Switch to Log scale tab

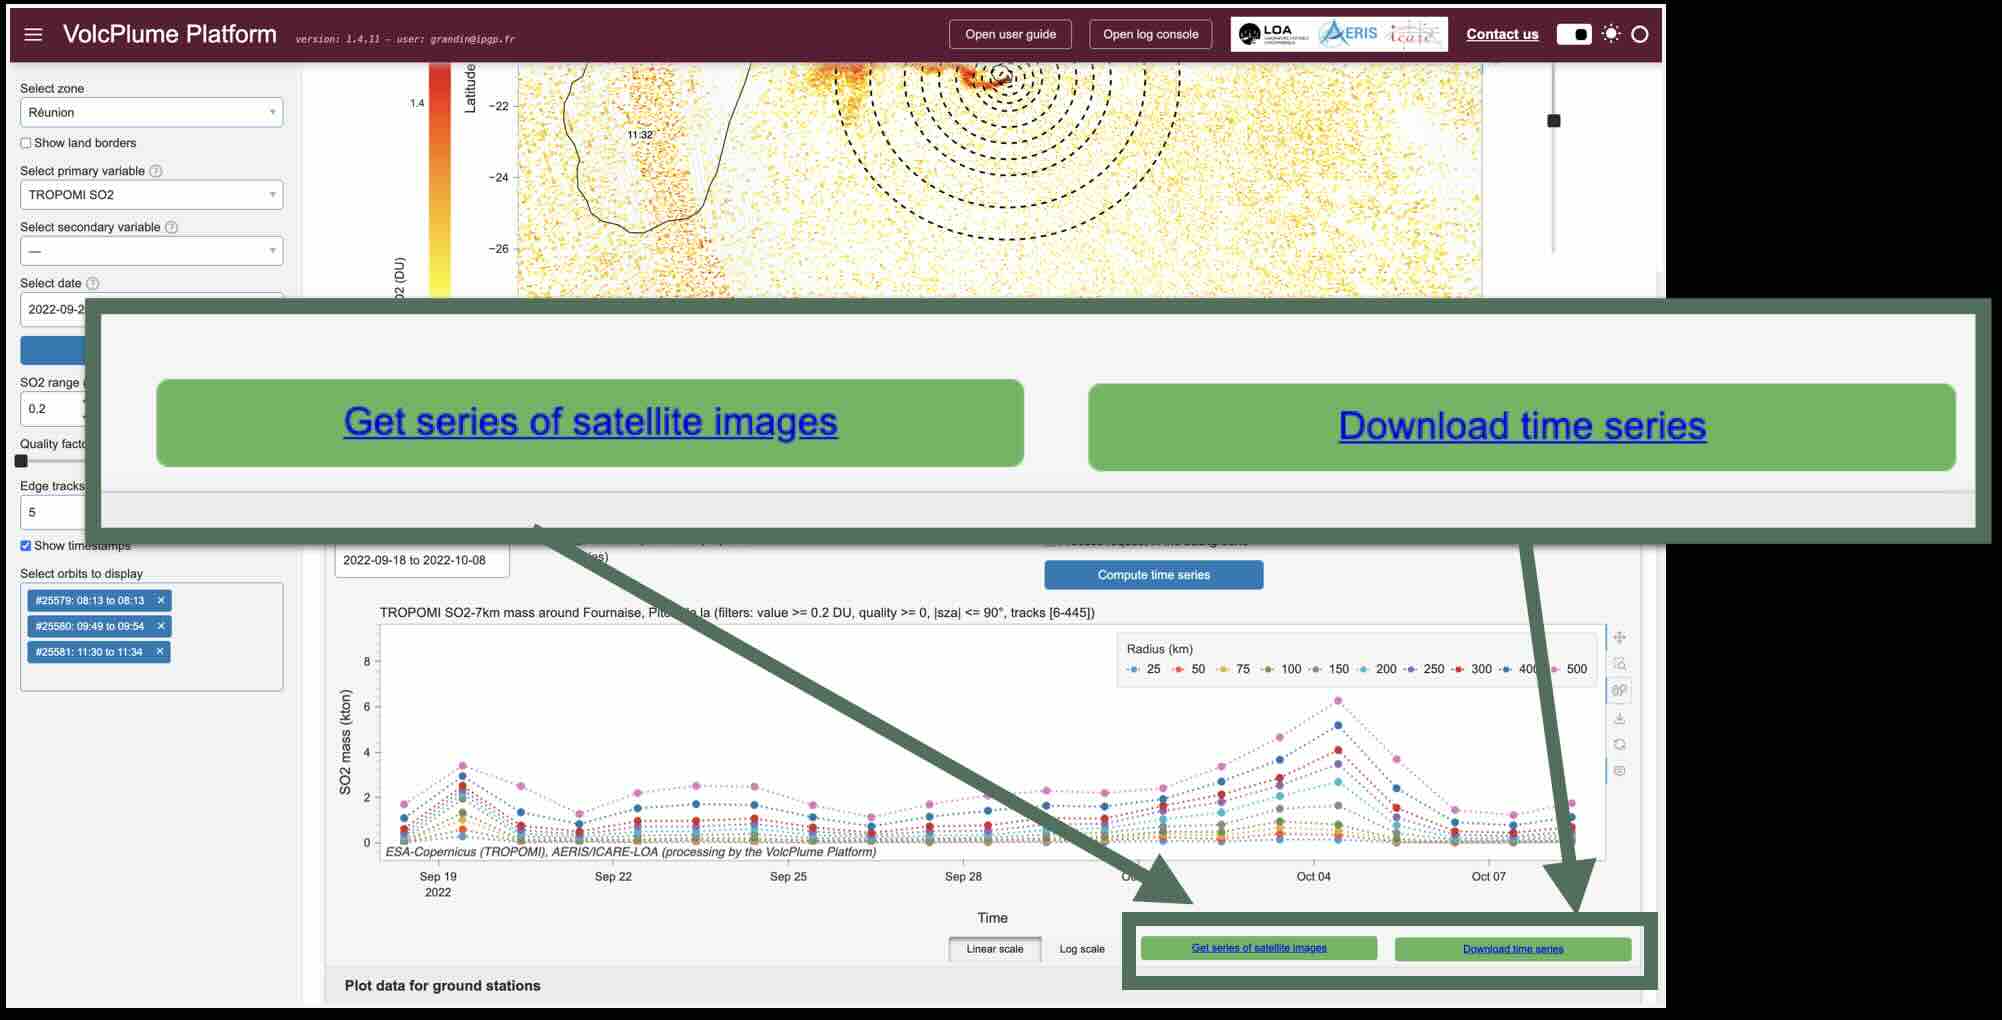pos(1081,949)
